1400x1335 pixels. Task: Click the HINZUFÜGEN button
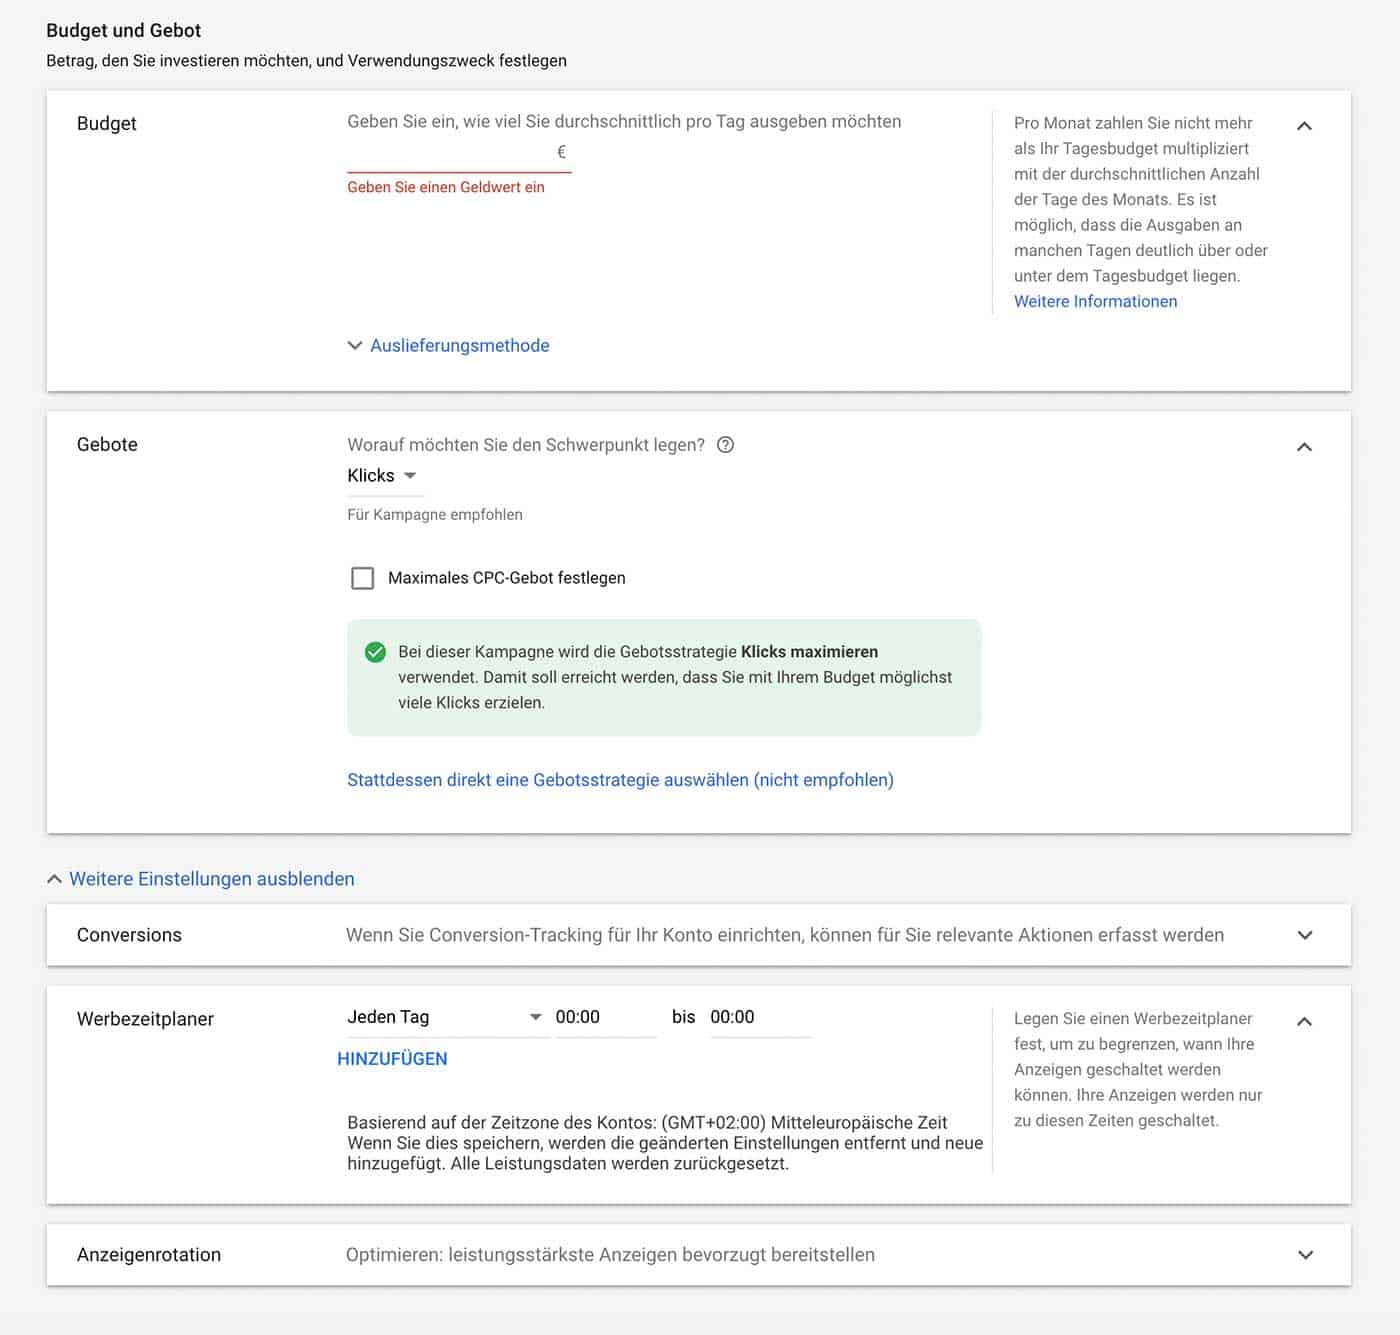(392, 1059)
